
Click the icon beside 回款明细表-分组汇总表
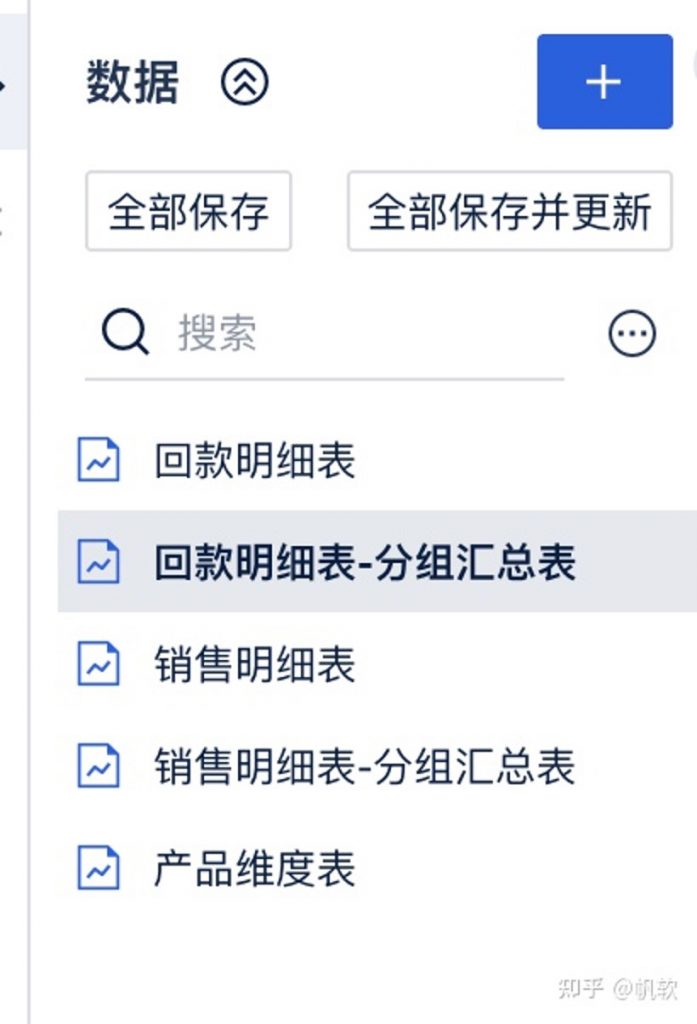tap(99, 562)
